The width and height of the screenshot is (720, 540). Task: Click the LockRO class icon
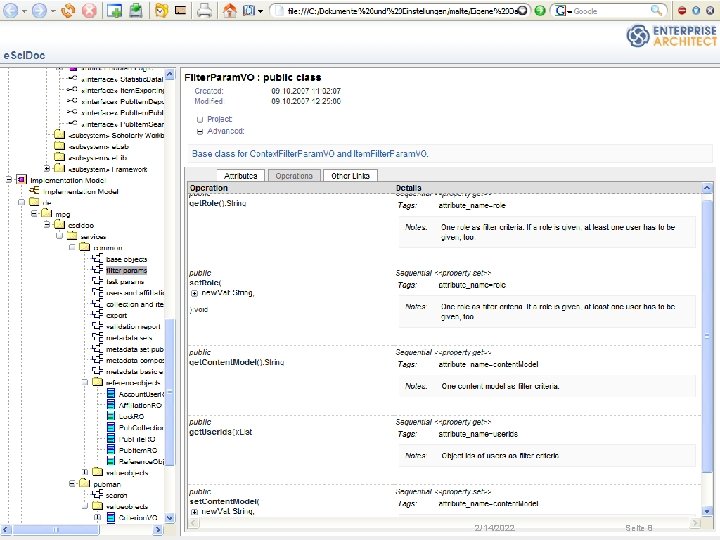[x=111, y=416]
